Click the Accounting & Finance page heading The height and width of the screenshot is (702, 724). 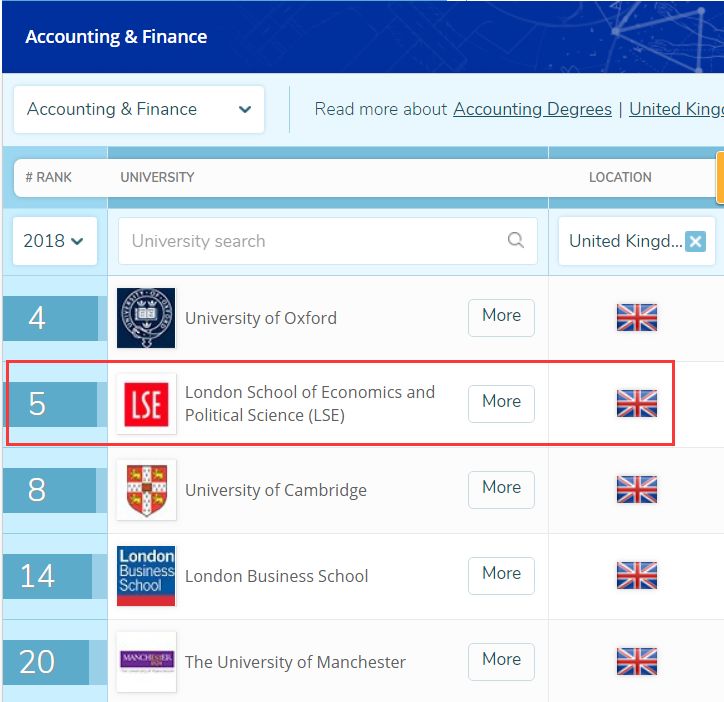click(116, 37)
